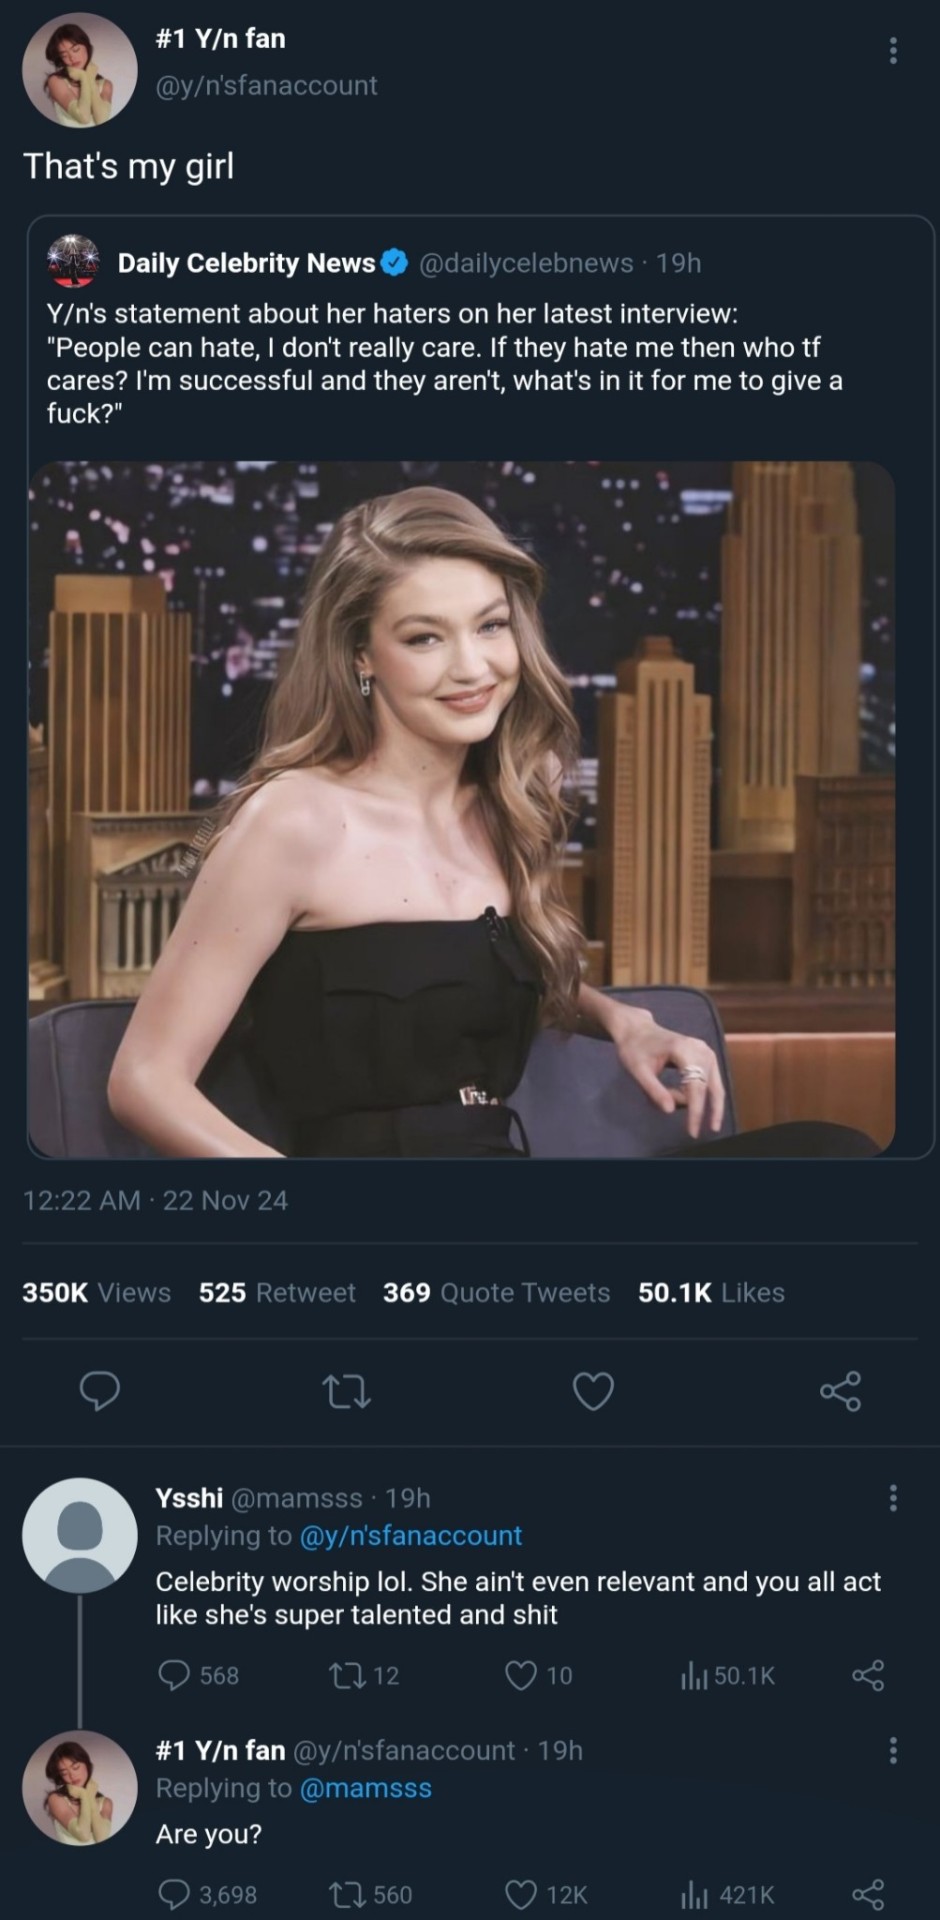The width and height of the screenshot is (940, 1920).
Task: Like the main "That's my girl" tweet
Action: 593,1391
